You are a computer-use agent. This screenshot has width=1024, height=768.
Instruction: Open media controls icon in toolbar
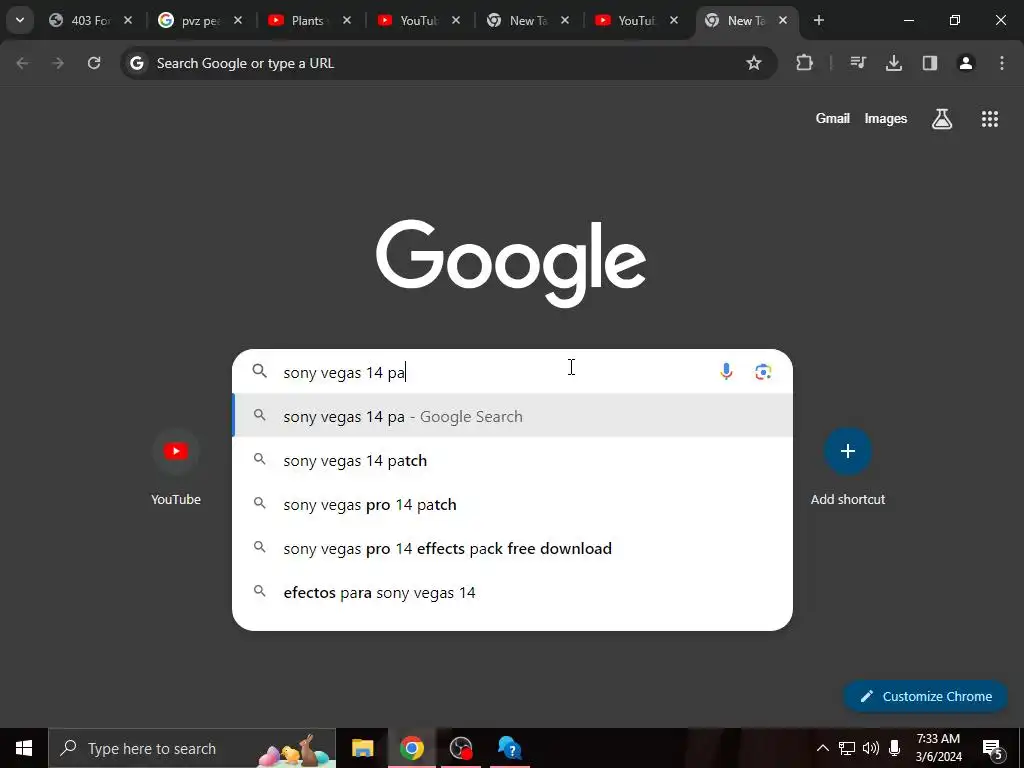[858, 63]
